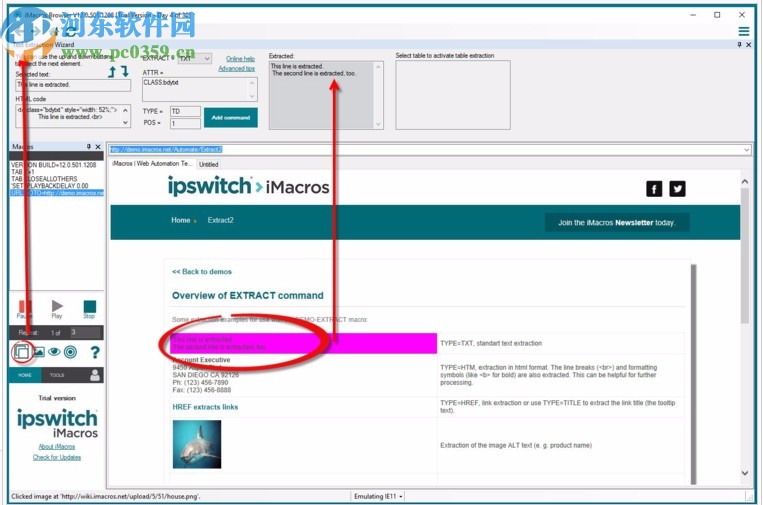
Task: Expand the address bar URL dropdown
Action: click(x=746, y=150)
